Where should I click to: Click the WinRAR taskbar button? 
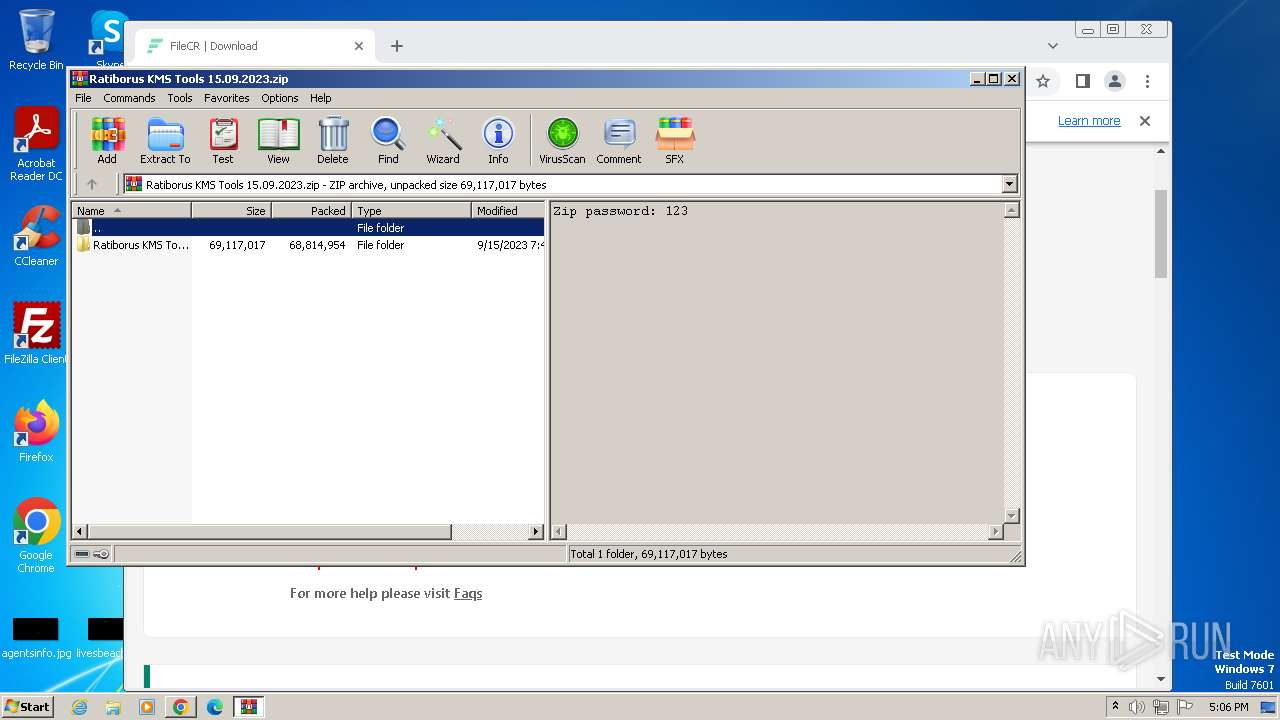[x=249, y=707]
